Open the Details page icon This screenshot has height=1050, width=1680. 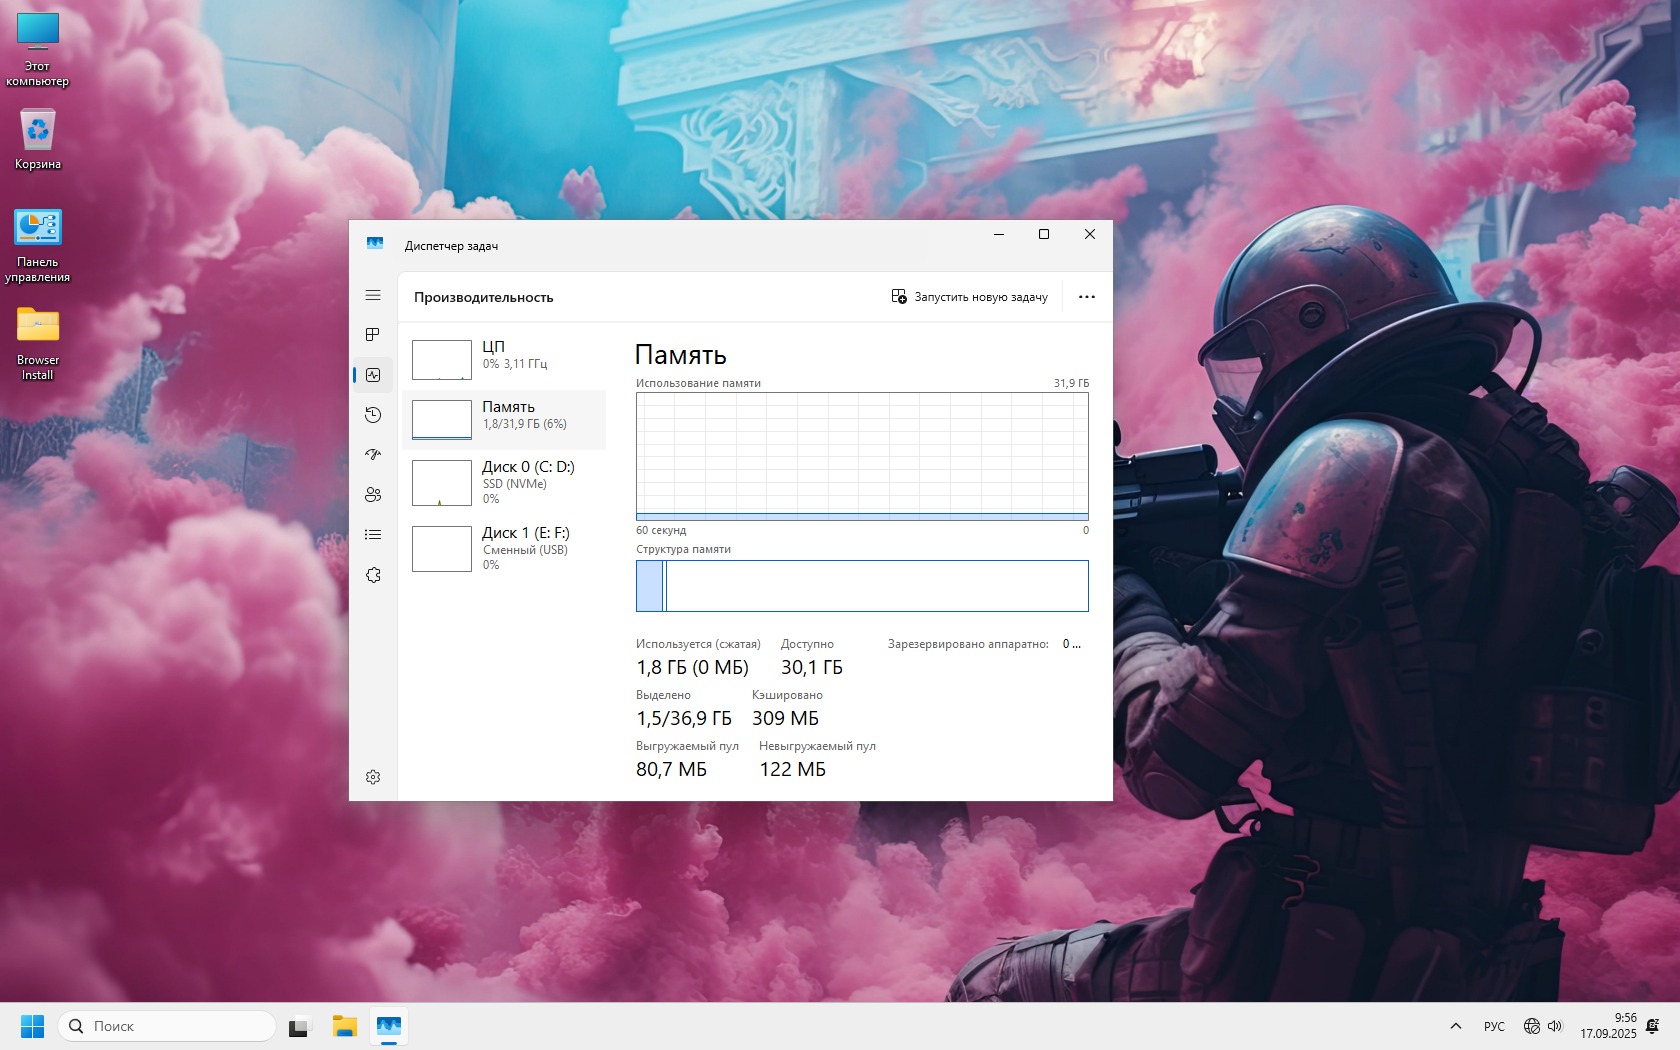point(373,535)
